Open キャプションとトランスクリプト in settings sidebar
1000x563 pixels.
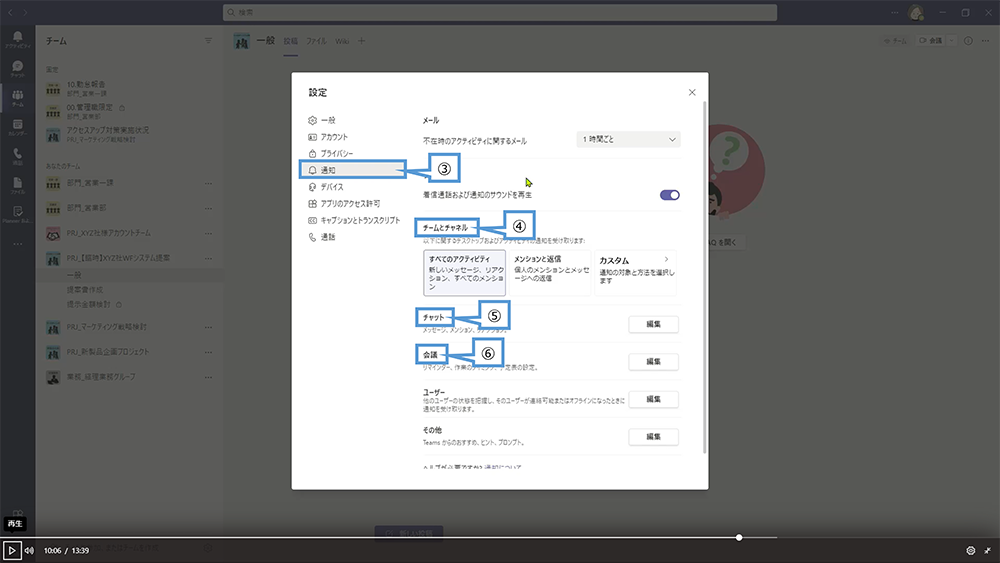point(354,220)
